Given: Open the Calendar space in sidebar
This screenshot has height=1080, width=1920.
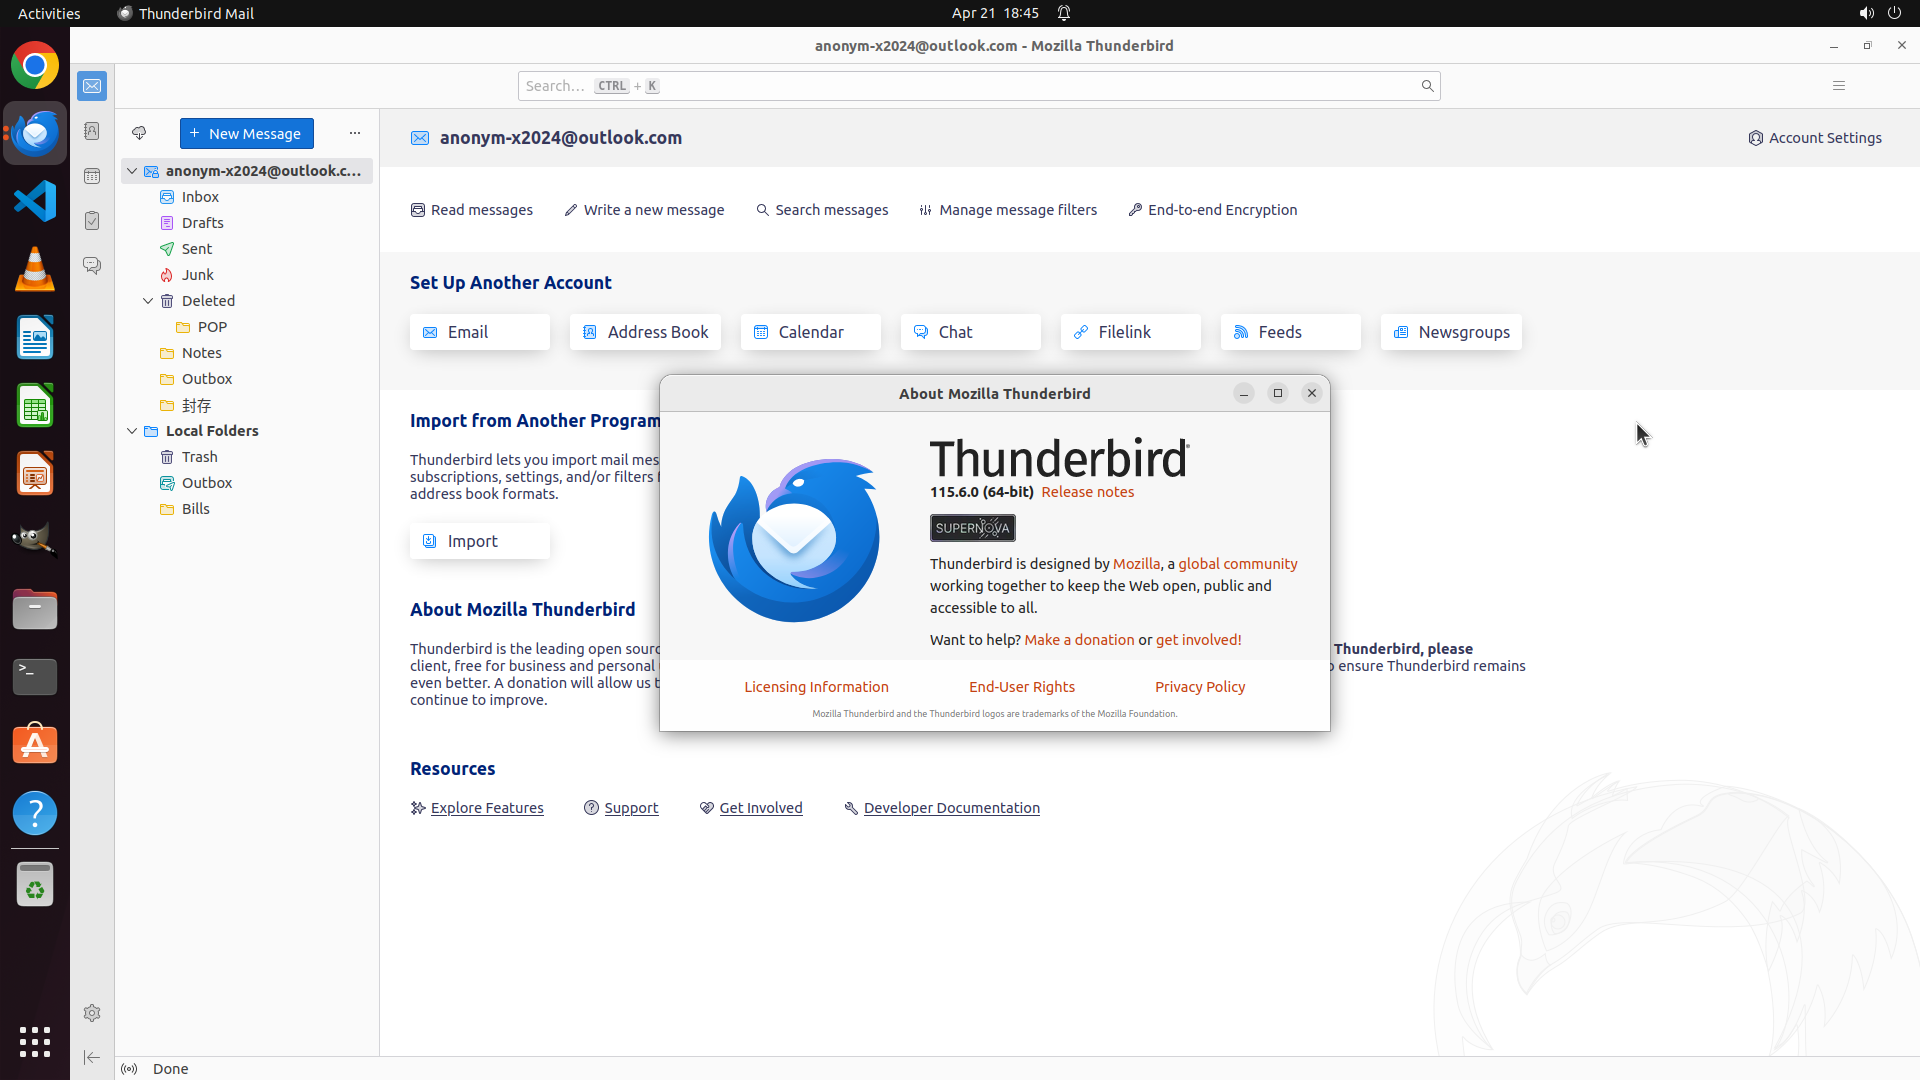Looking at the screenshot, I should [92, 176].
